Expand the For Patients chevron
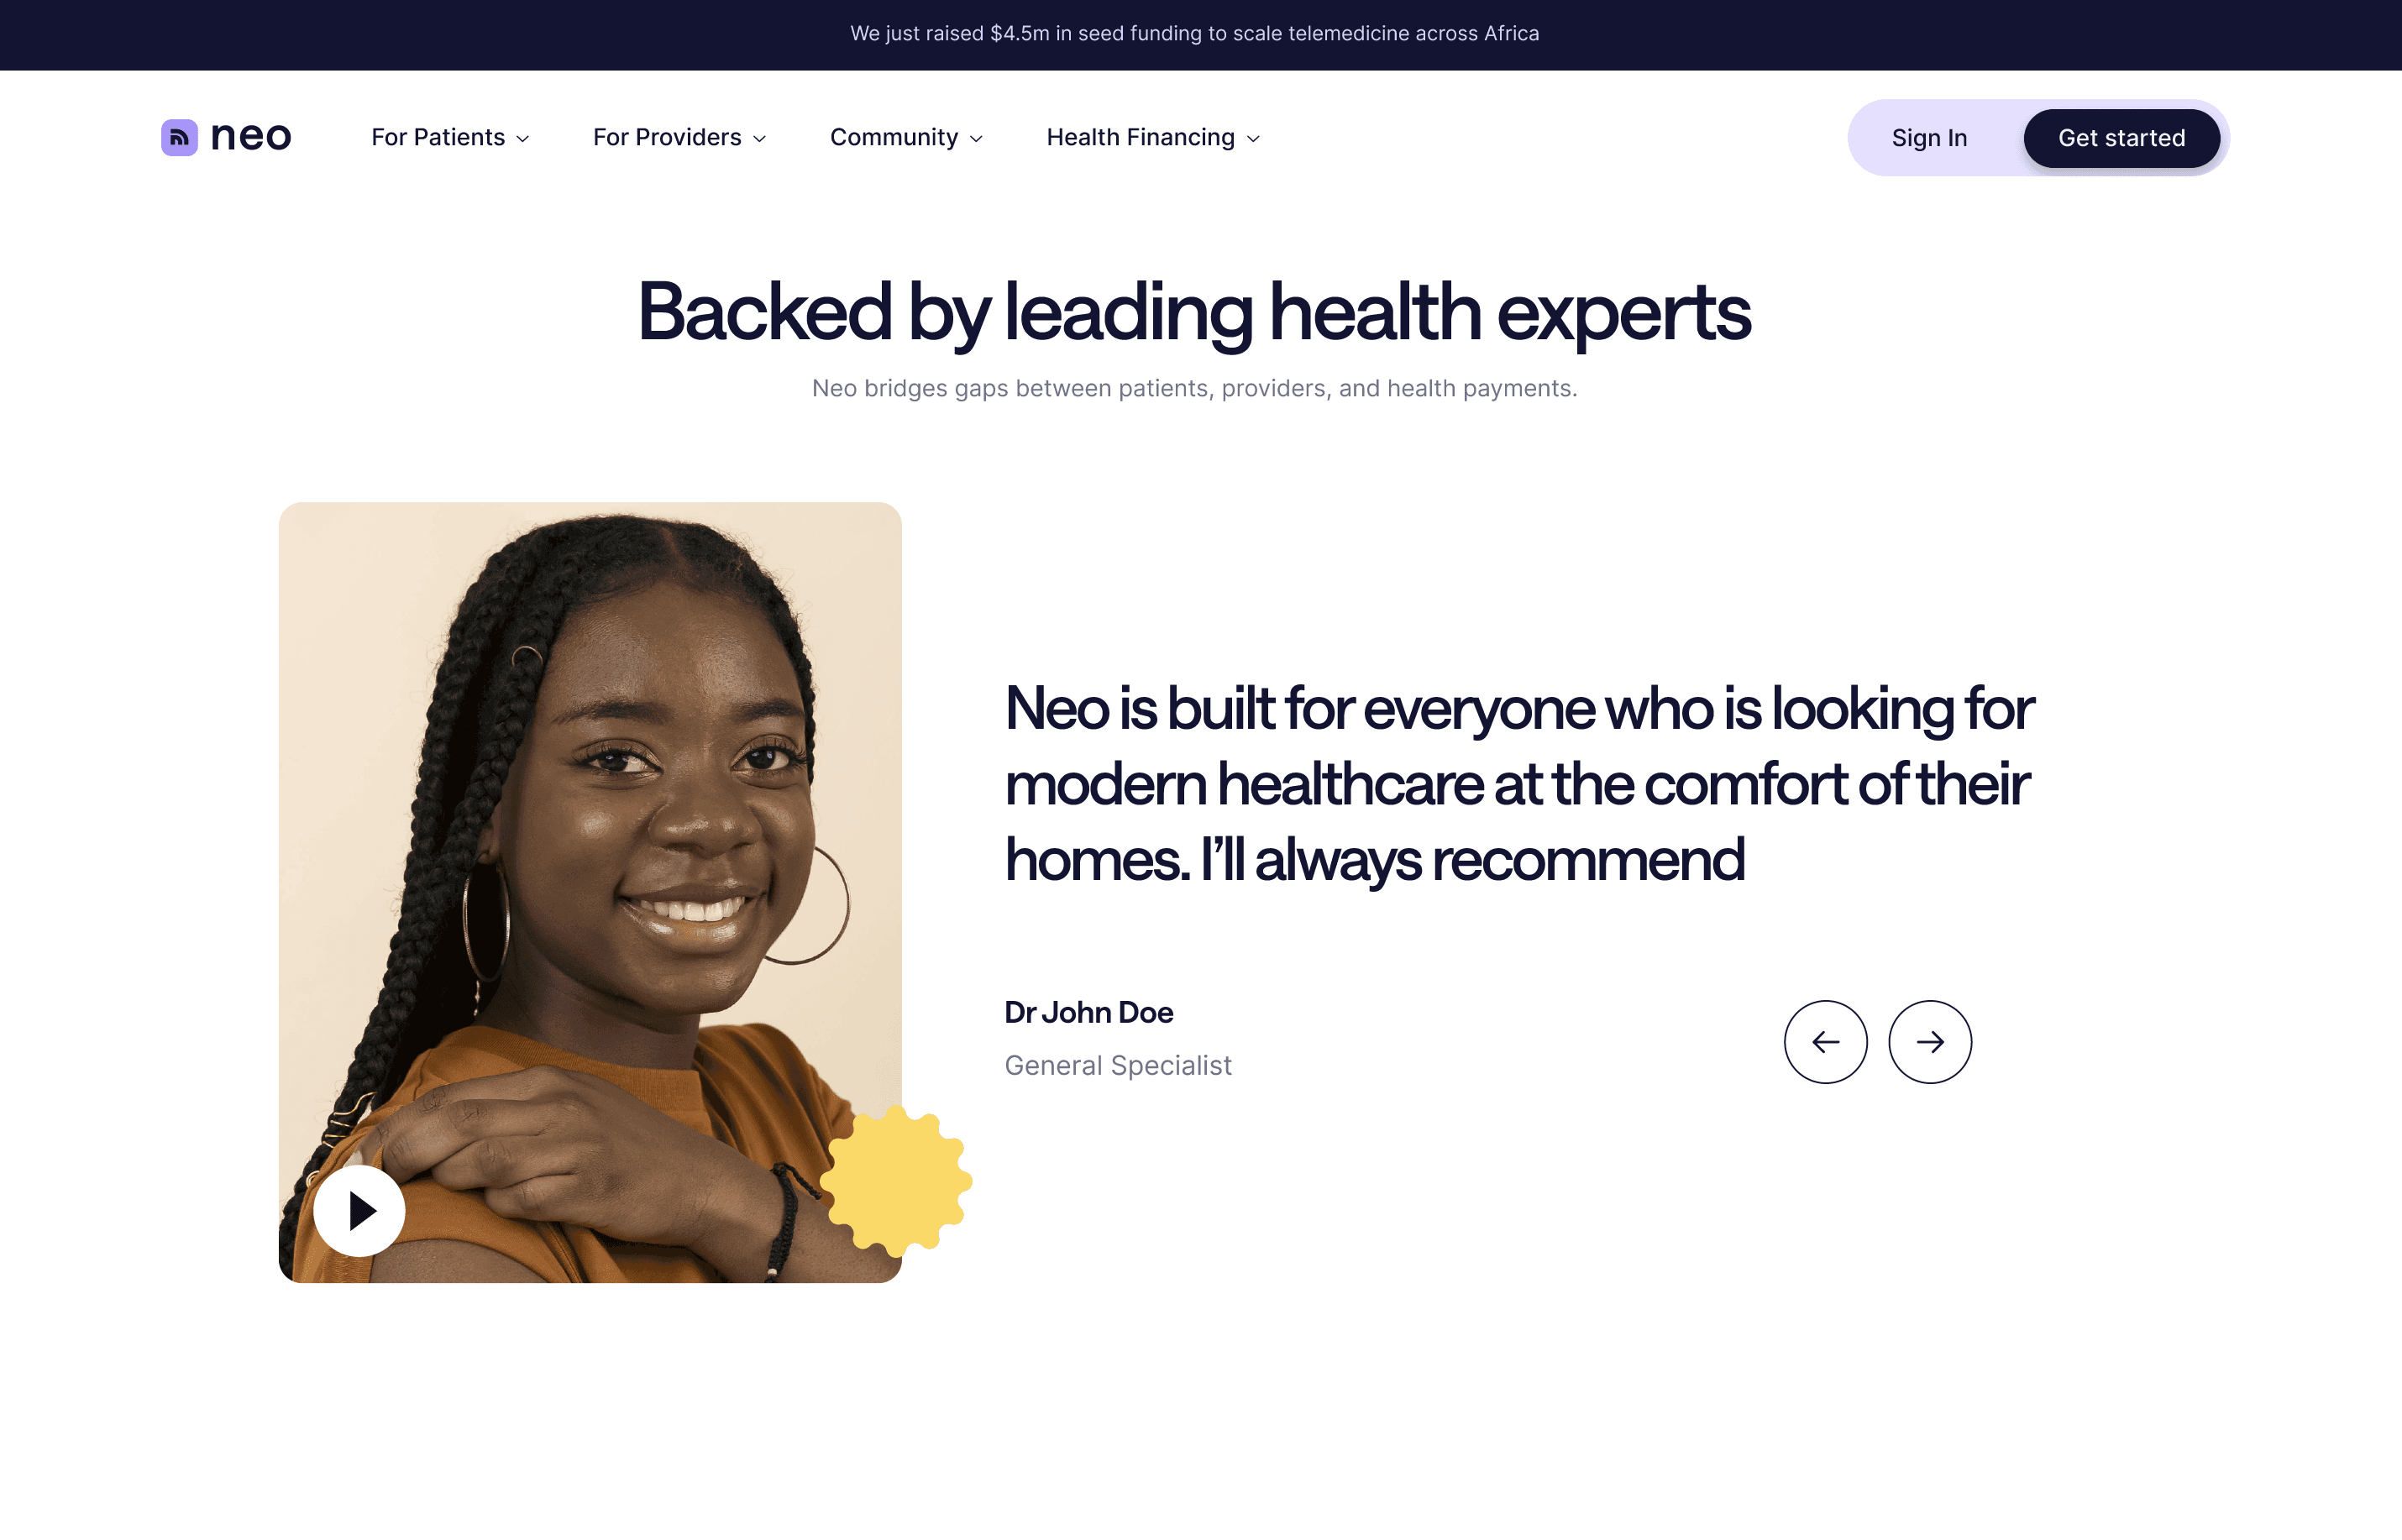 pyautogui.click(x=522, y=139)
